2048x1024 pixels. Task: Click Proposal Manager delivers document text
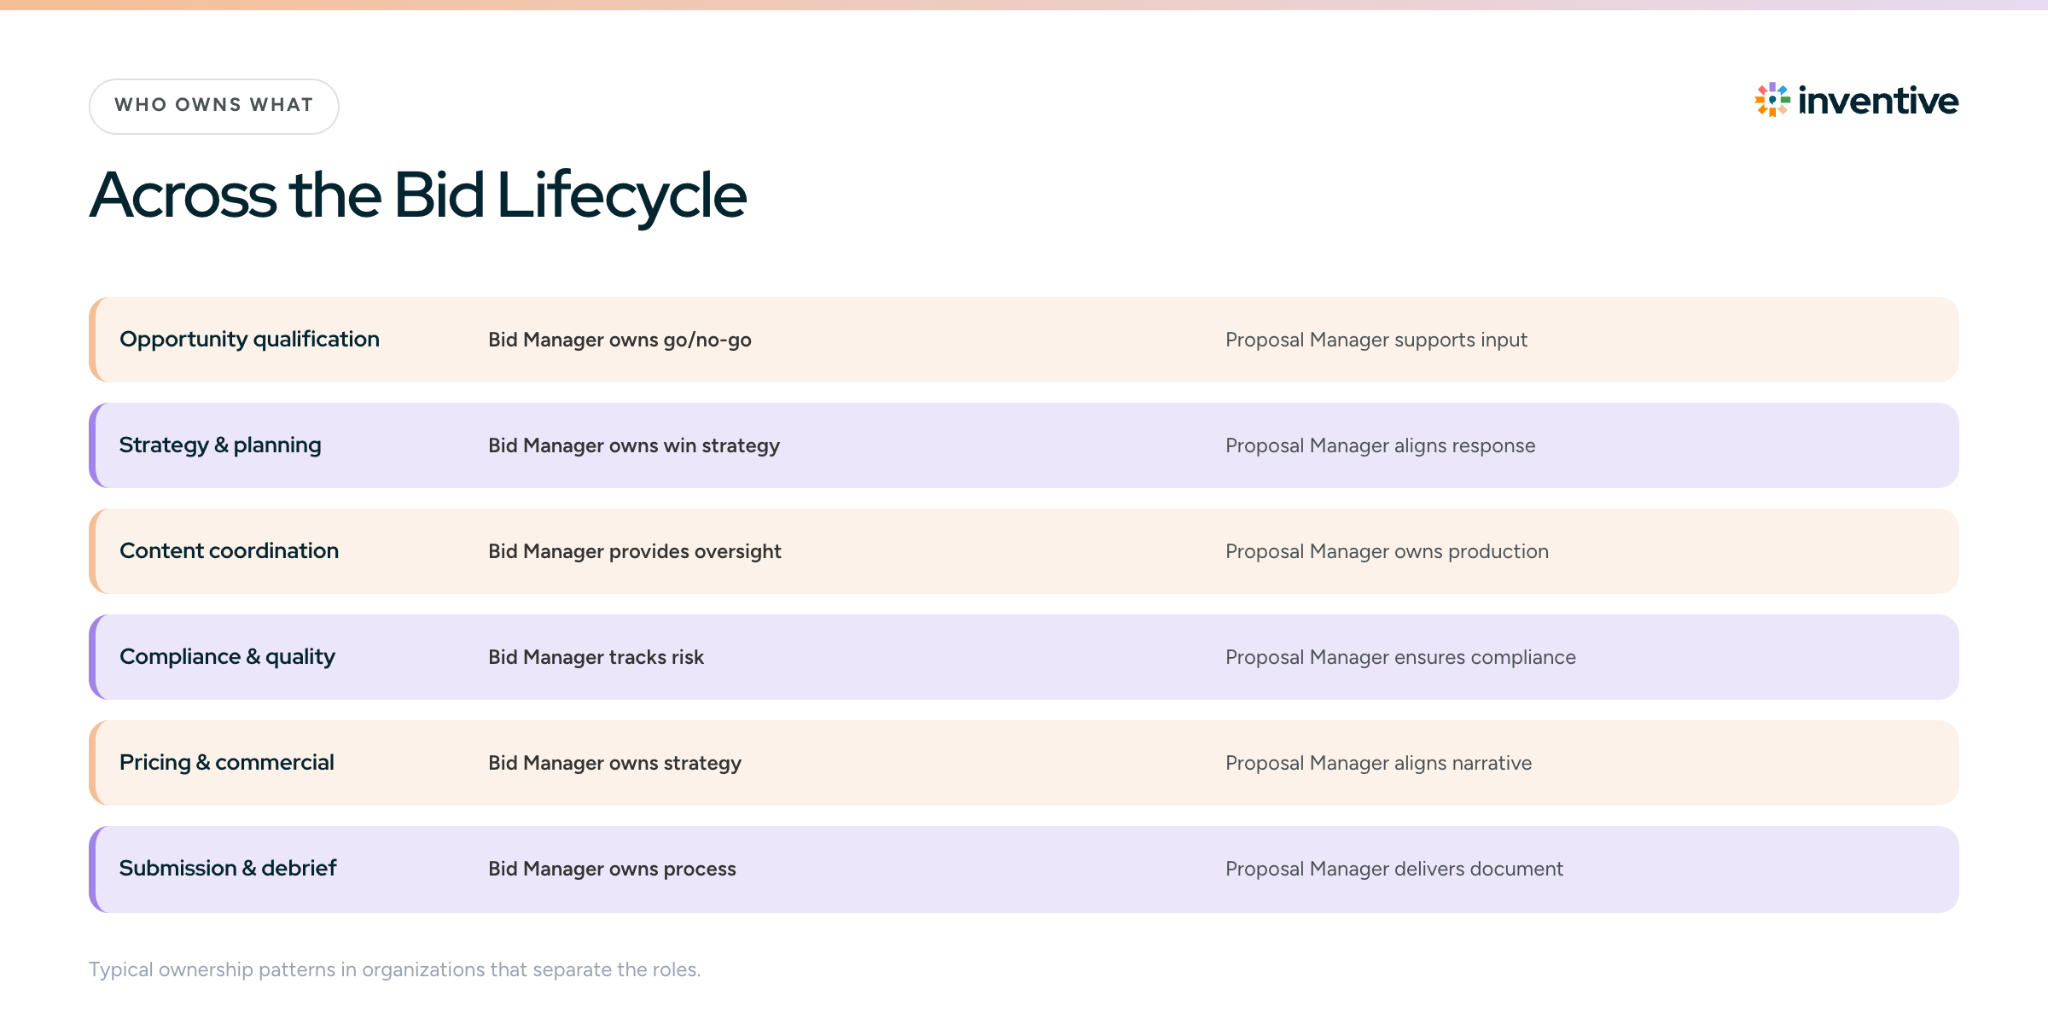click(x=1394, y=869)
